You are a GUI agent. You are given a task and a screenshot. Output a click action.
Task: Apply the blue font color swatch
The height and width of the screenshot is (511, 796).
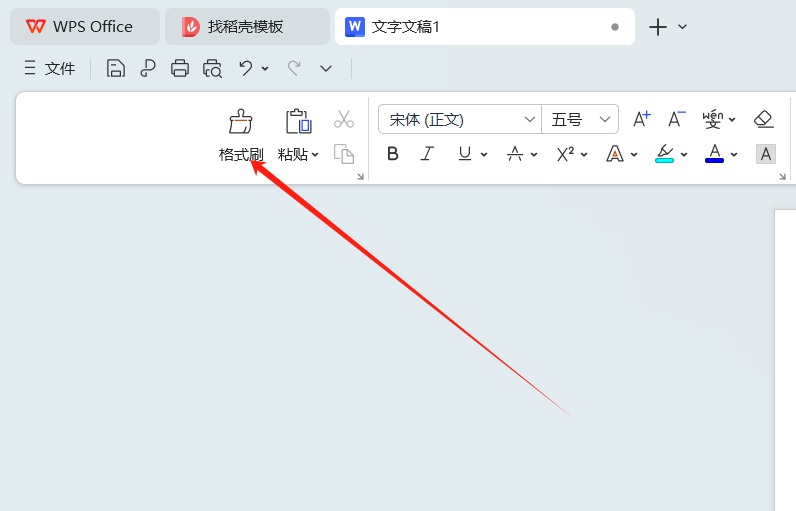point(714,154)
